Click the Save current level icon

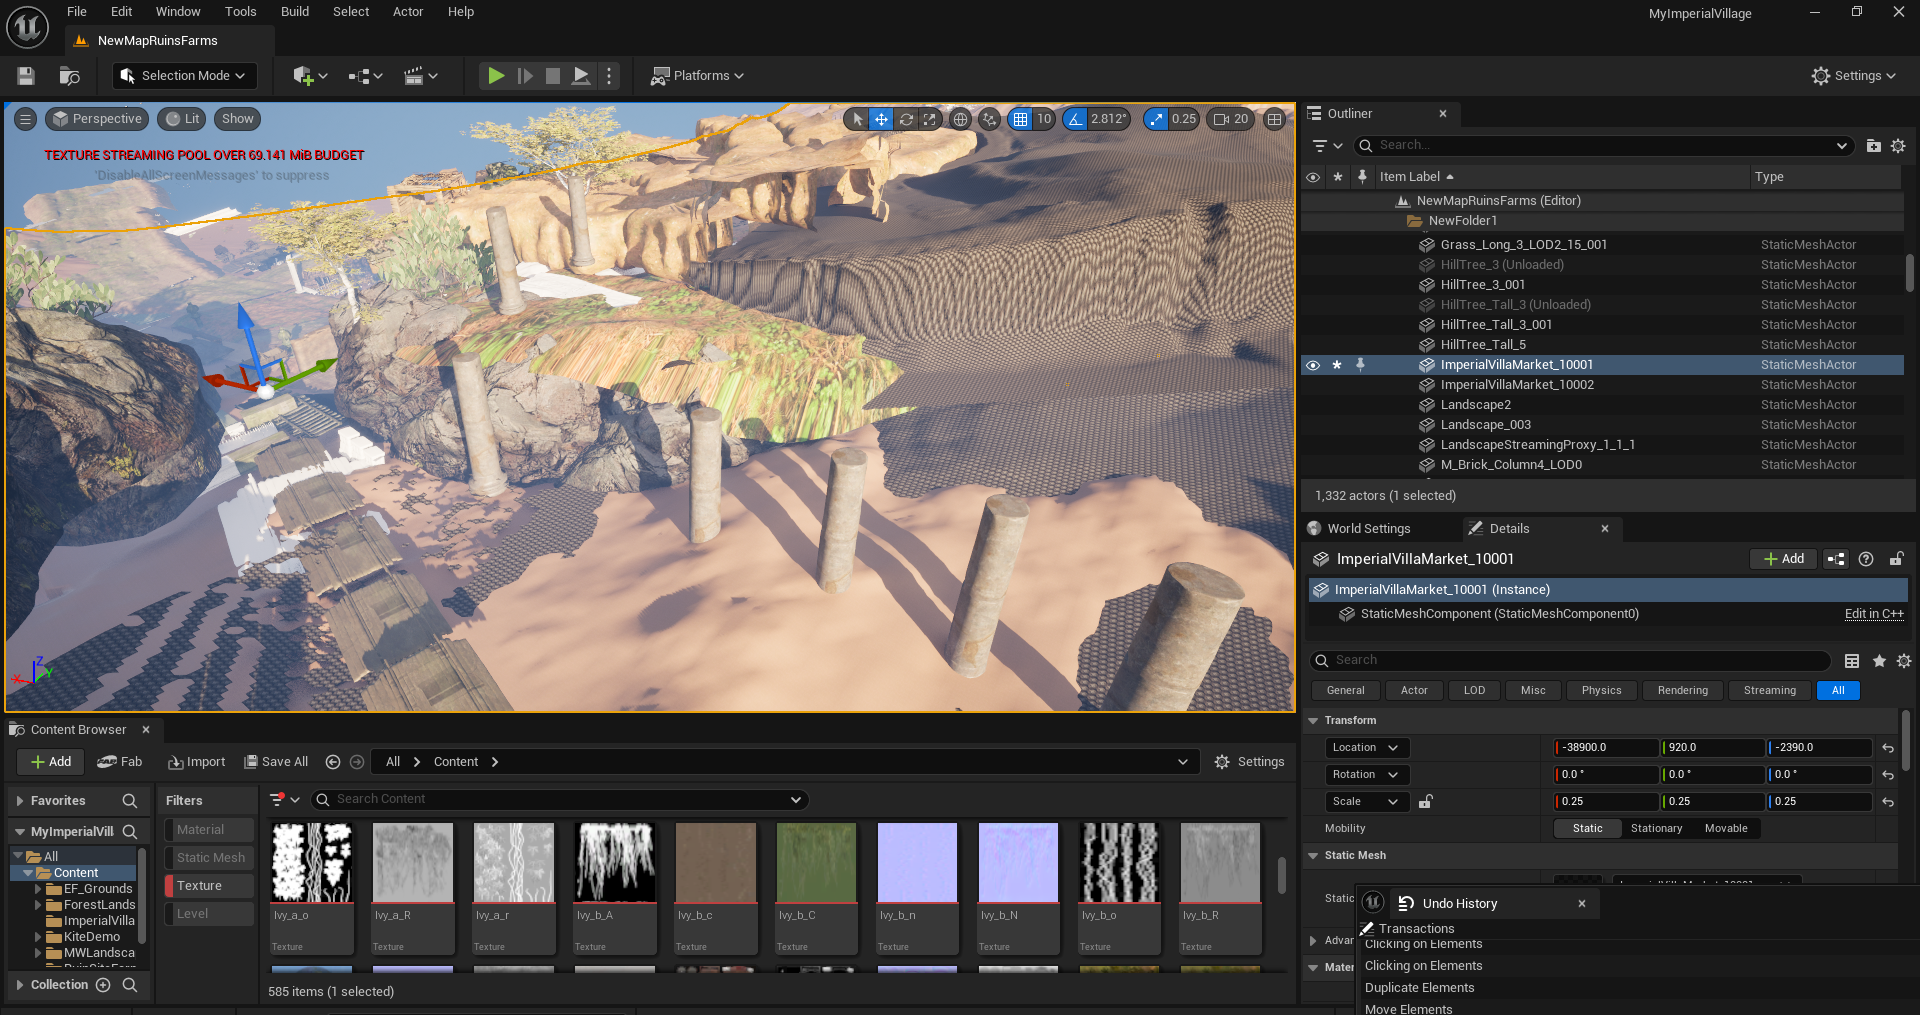(x=26, y=76)
